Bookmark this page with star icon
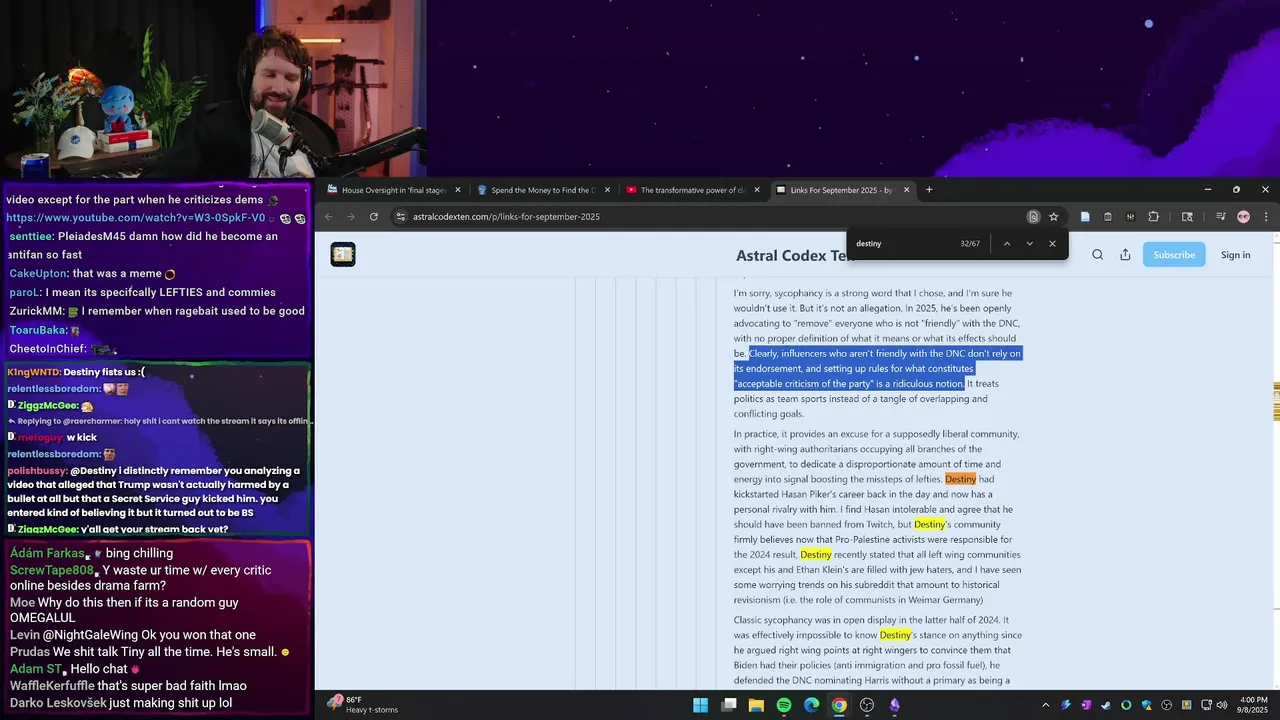Image resolution: width=1280 pixels, height=720 pixels. pyautogui.click(x=1053, y=217)
